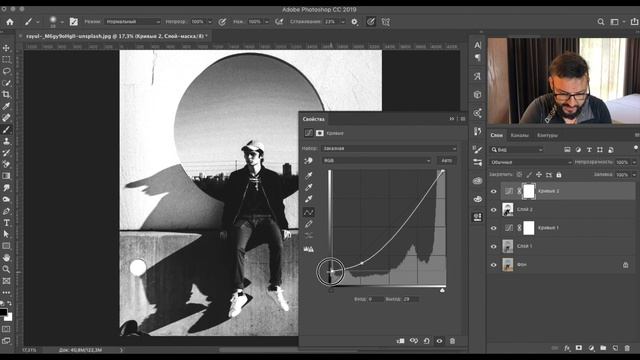Open RGB channel dropdown in Curves

pyautogui.click(x=376, y=161)
